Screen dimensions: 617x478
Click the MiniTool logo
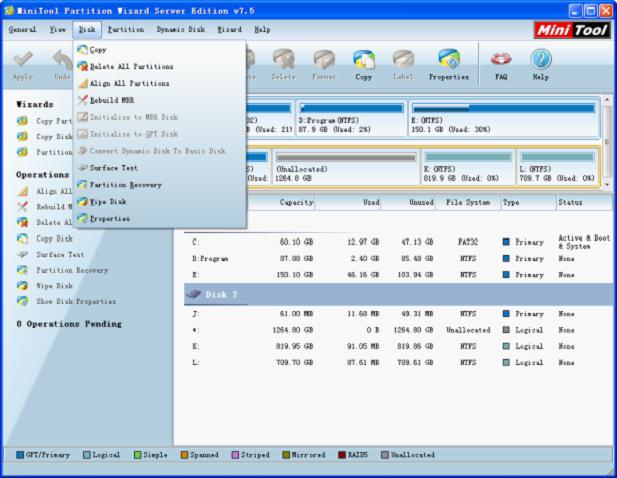572,30
